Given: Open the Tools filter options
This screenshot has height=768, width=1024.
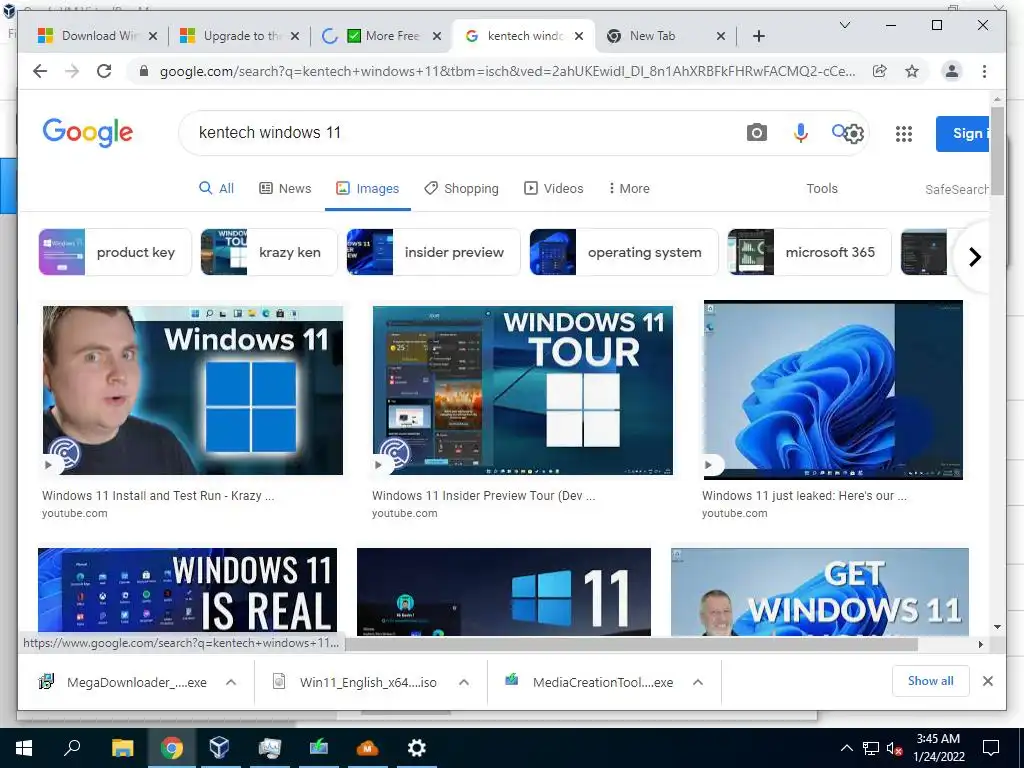Looking at the screenshot, I should (x=822, y=189).
